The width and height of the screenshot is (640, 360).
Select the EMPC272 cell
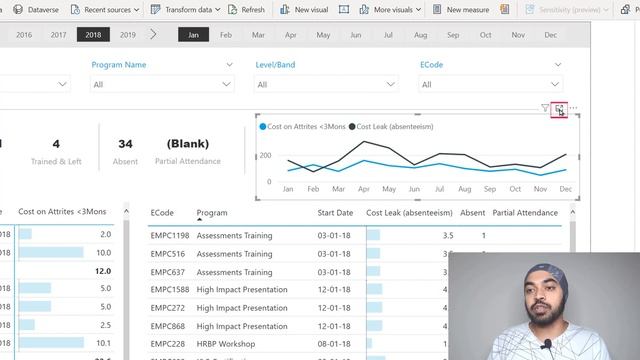pyautogui.click(x=167, y=308)
